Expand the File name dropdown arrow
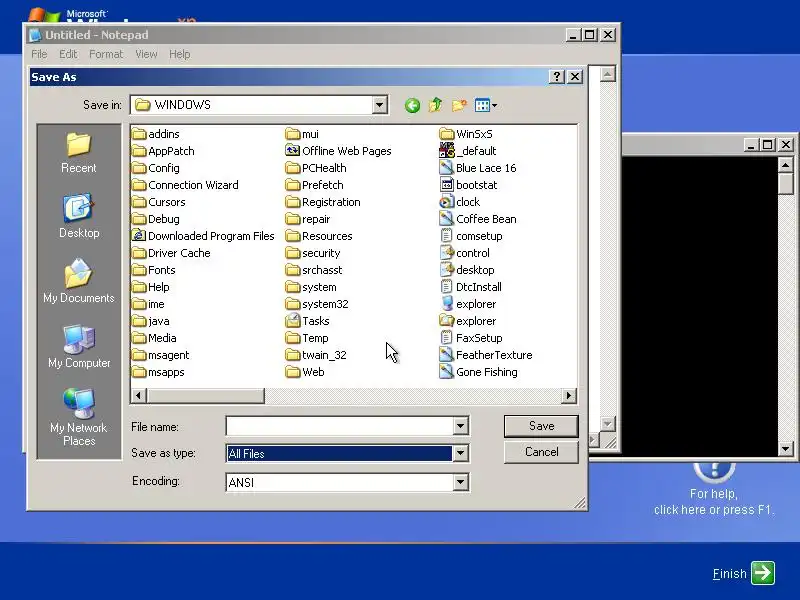Screen dimensions: 800x600 click(x=460, y=426)
